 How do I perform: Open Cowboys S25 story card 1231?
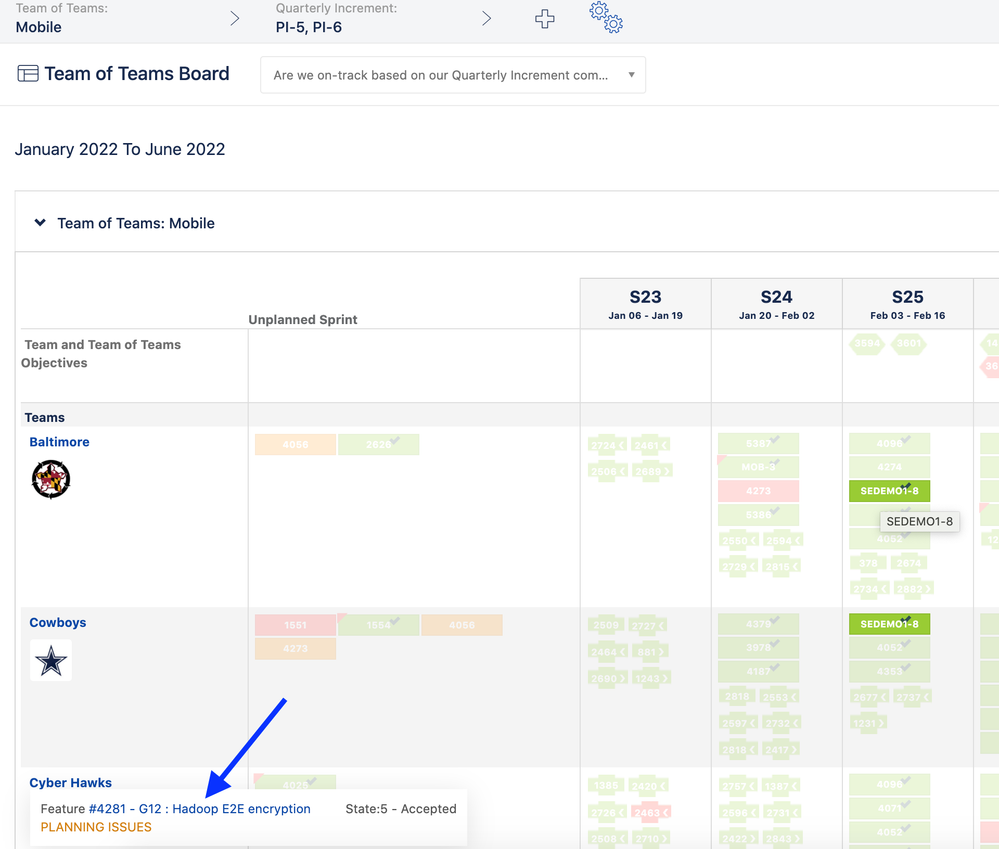pos(869,724)
